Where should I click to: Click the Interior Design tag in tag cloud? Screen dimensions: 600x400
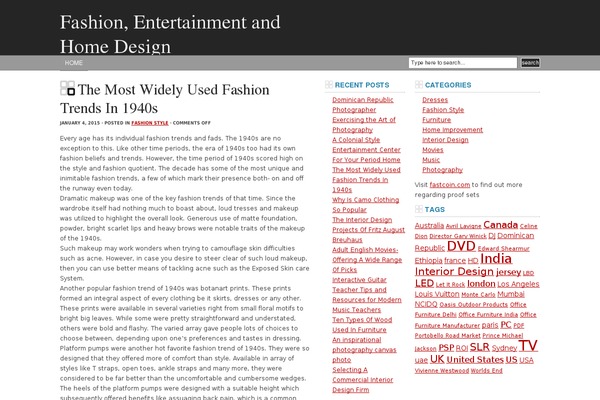(x=454, y=271)
